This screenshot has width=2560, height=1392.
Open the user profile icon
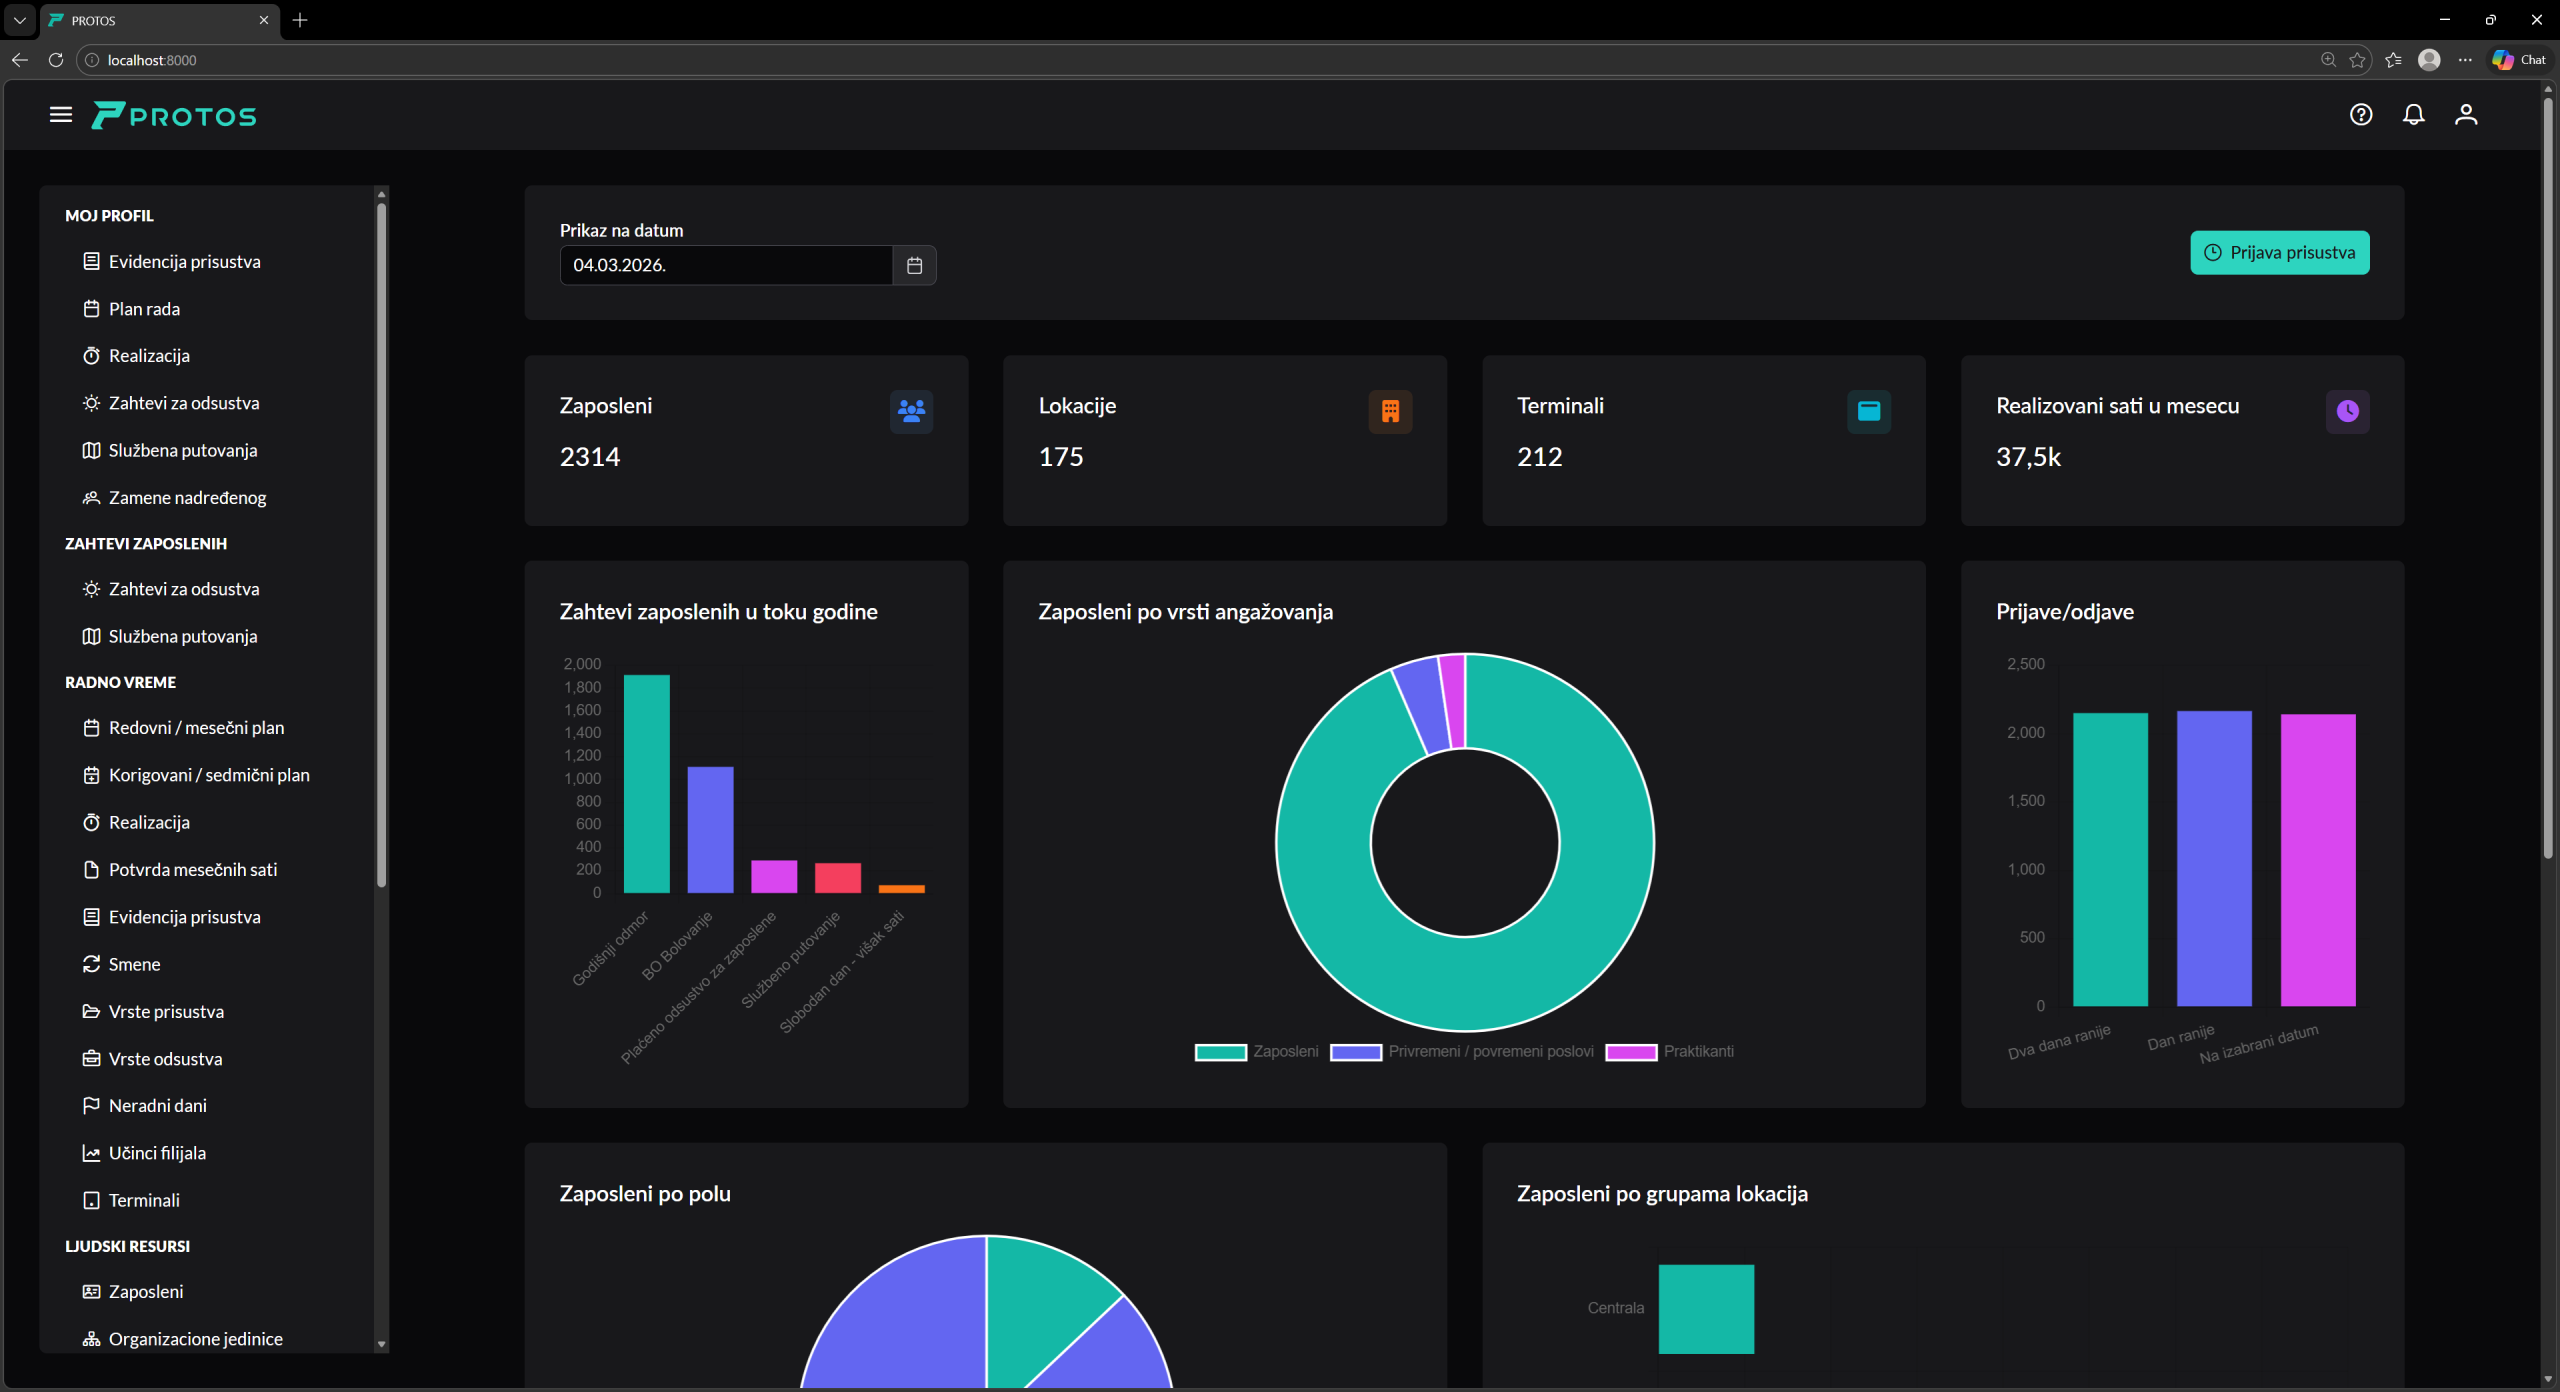pos(2466,115)
